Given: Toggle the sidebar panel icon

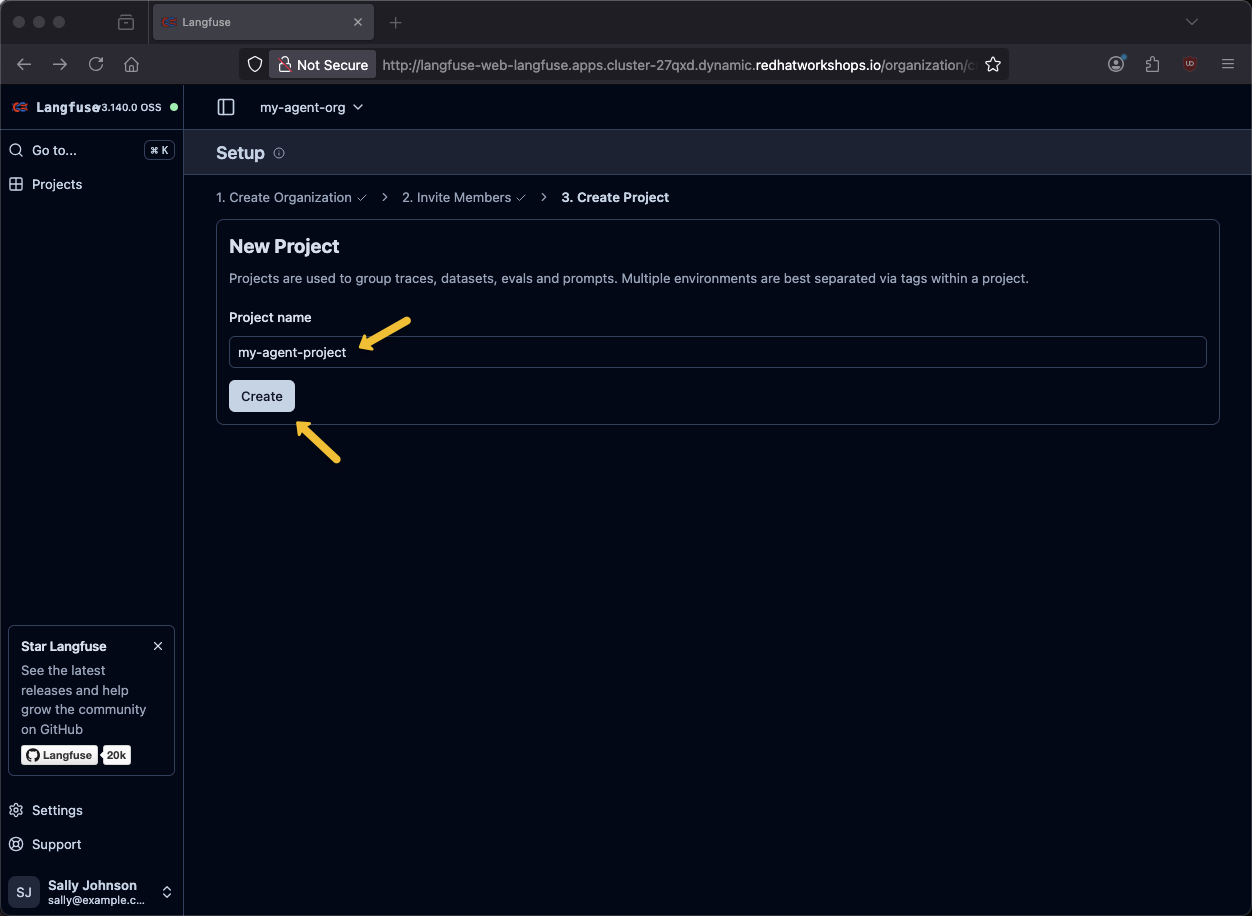Looking at the screenshot, I should (226, 107).
